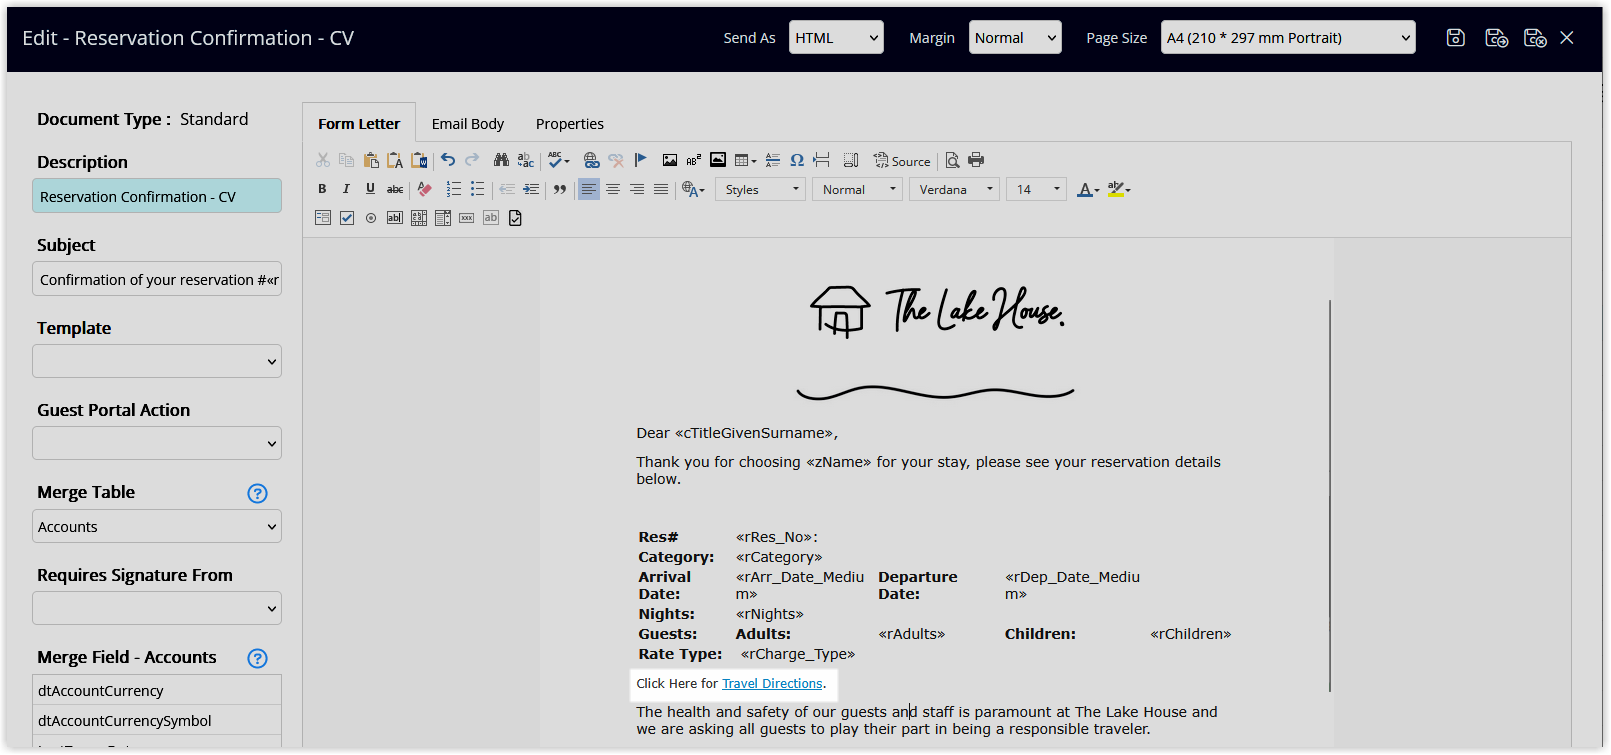Screen dimensions: 1611x755
Task: Insert a textarea form element
Action: (419, 218)
